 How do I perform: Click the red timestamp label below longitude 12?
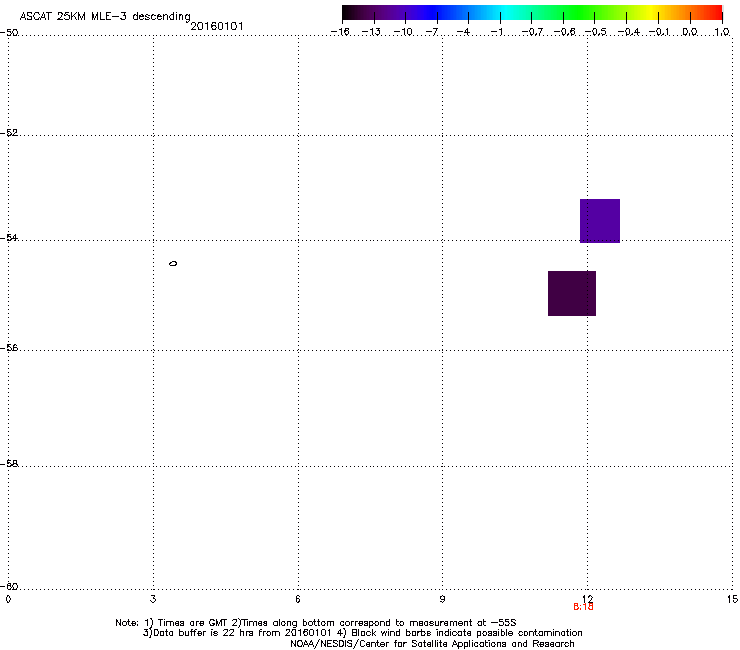[x=583, y=607]
